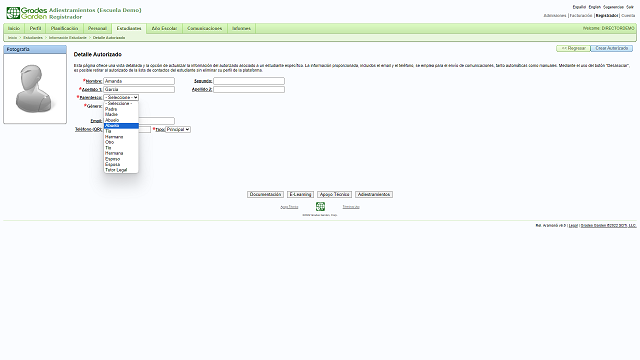
Task: Select Otro from the Parentesco list
Action: (121, 142)
